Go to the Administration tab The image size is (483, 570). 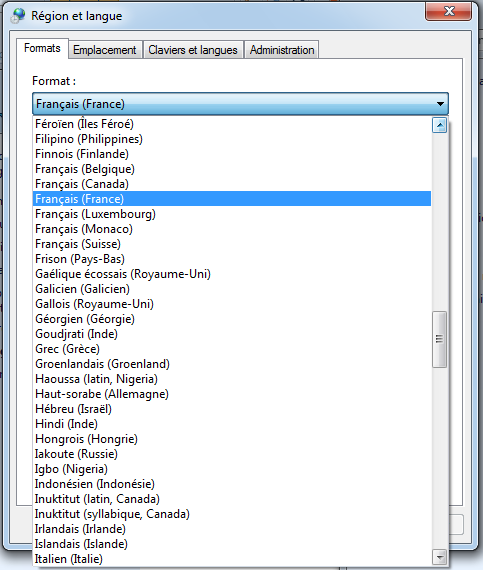(282, 50)
